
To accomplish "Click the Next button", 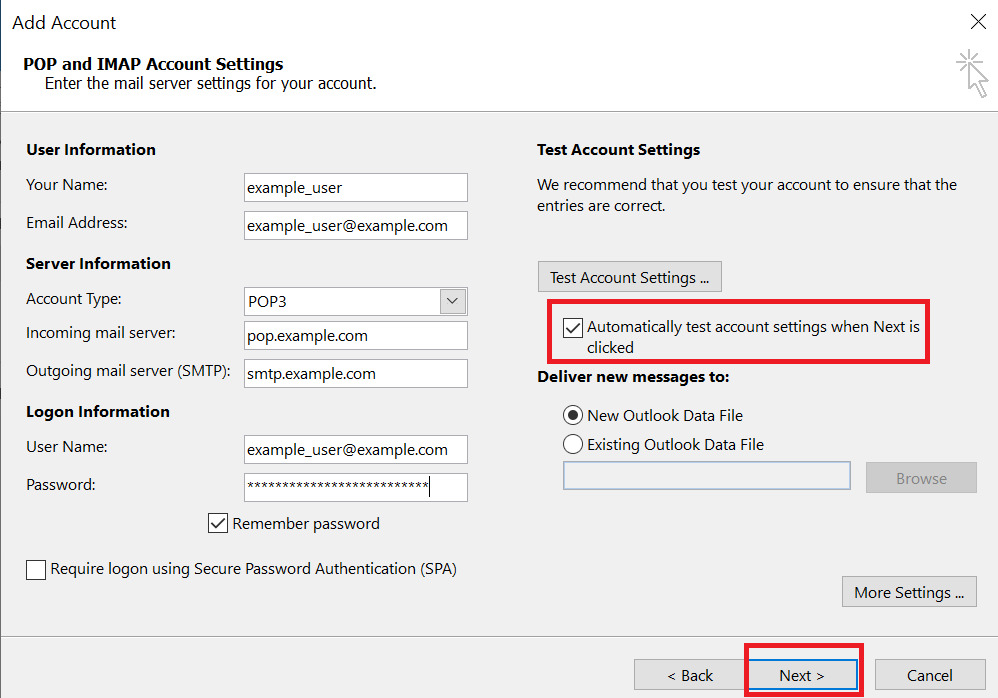I will click(x=803, y=674).
